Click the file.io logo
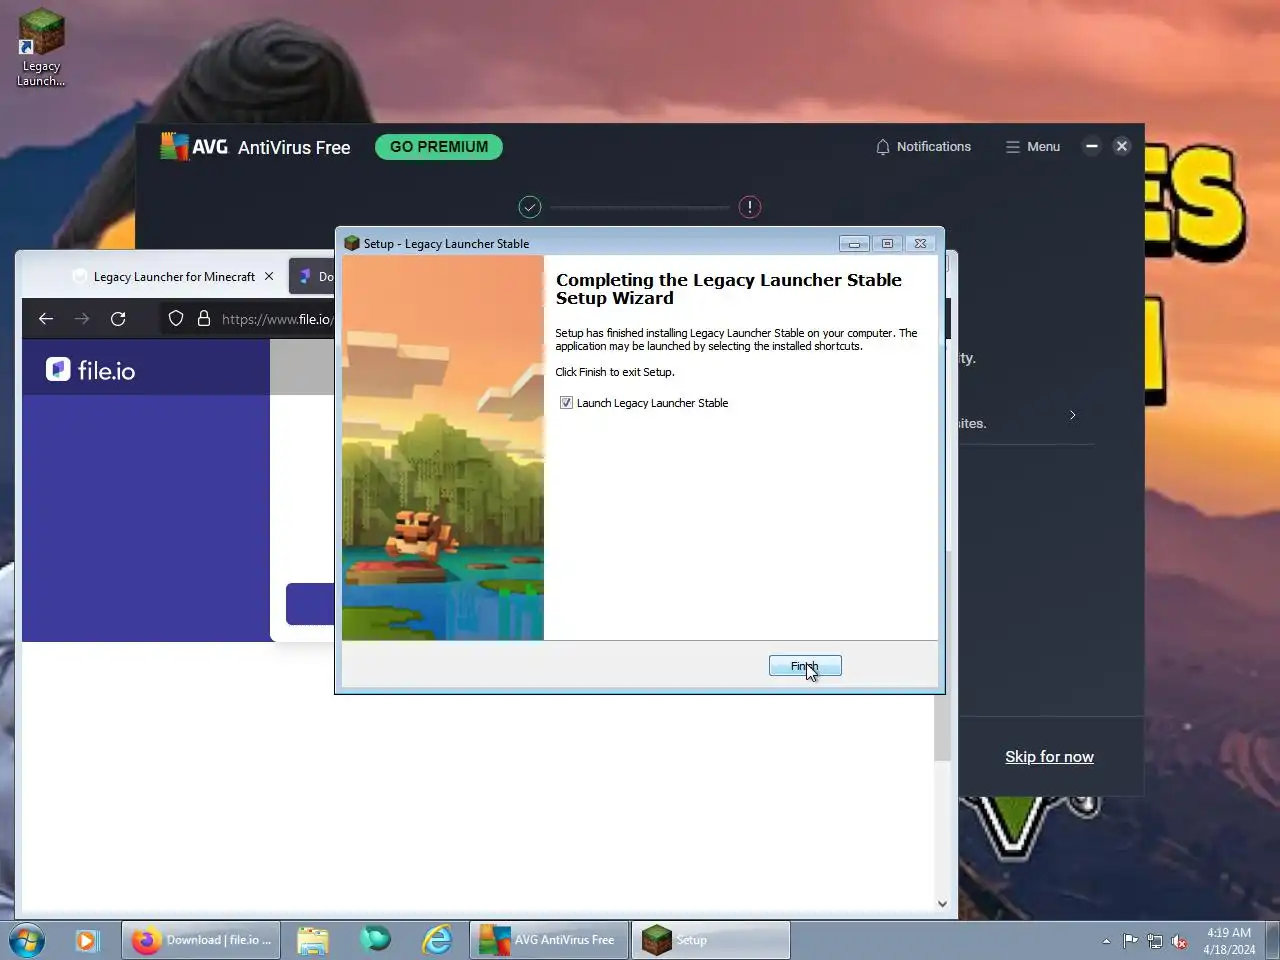Image resolution: width=1280 pixels, height=960 pixels. click(x=90, y=370)
